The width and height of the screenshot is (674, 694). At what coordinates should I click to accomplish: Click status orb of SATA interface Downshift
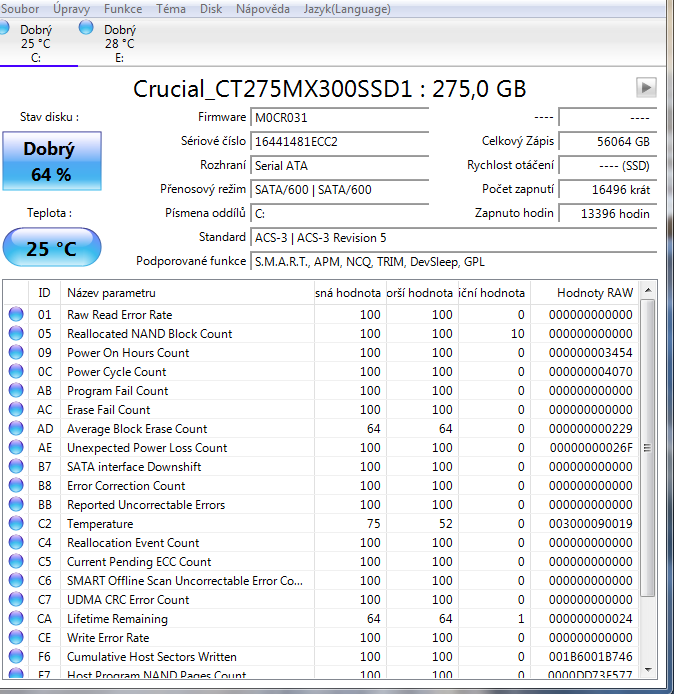click(x=16, y=466)
